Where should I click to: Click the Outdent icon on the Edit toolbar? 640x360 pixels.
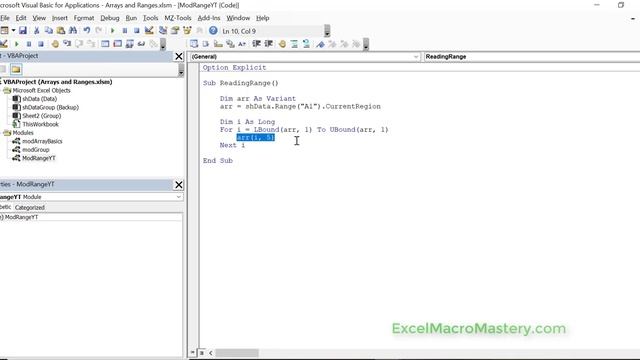point(269,44)
